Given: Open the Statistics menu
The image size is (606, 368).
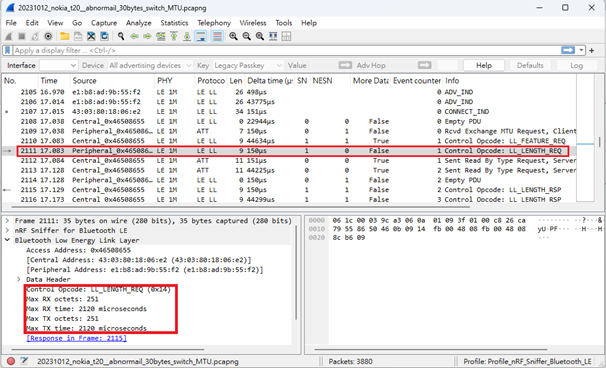Looking at the screenshot, I should 174,23.
